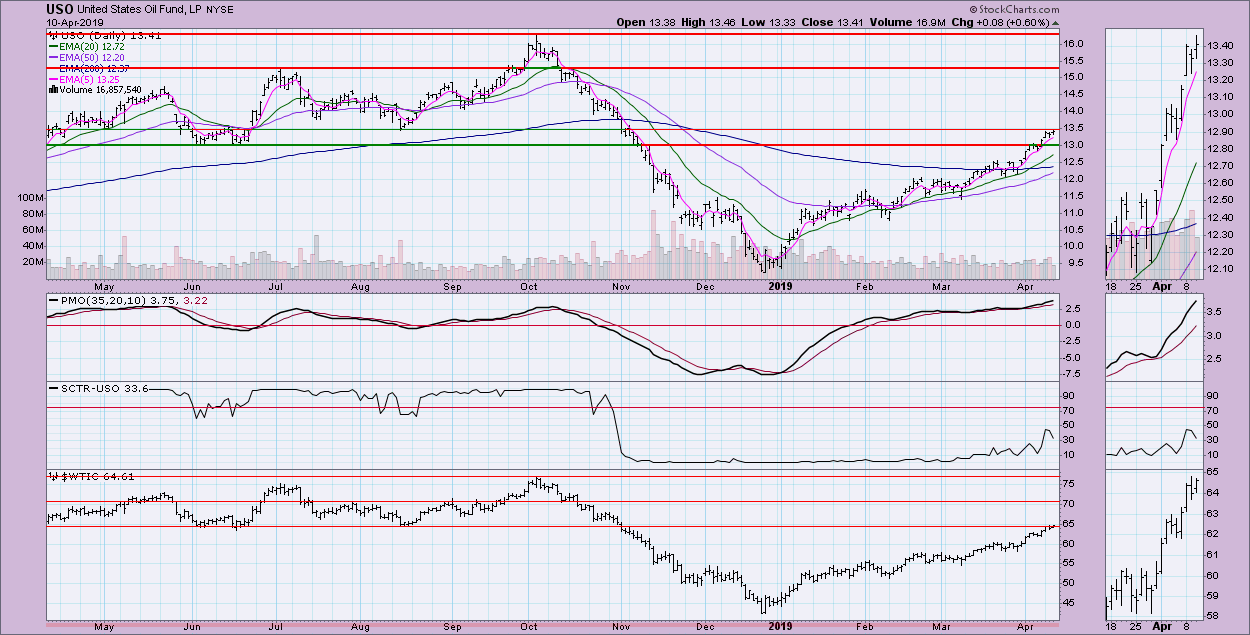This screenshot has width=1250, height=635.
Task: Click the USO ticker symbol in the title
Action: click(x=59, y=9)
